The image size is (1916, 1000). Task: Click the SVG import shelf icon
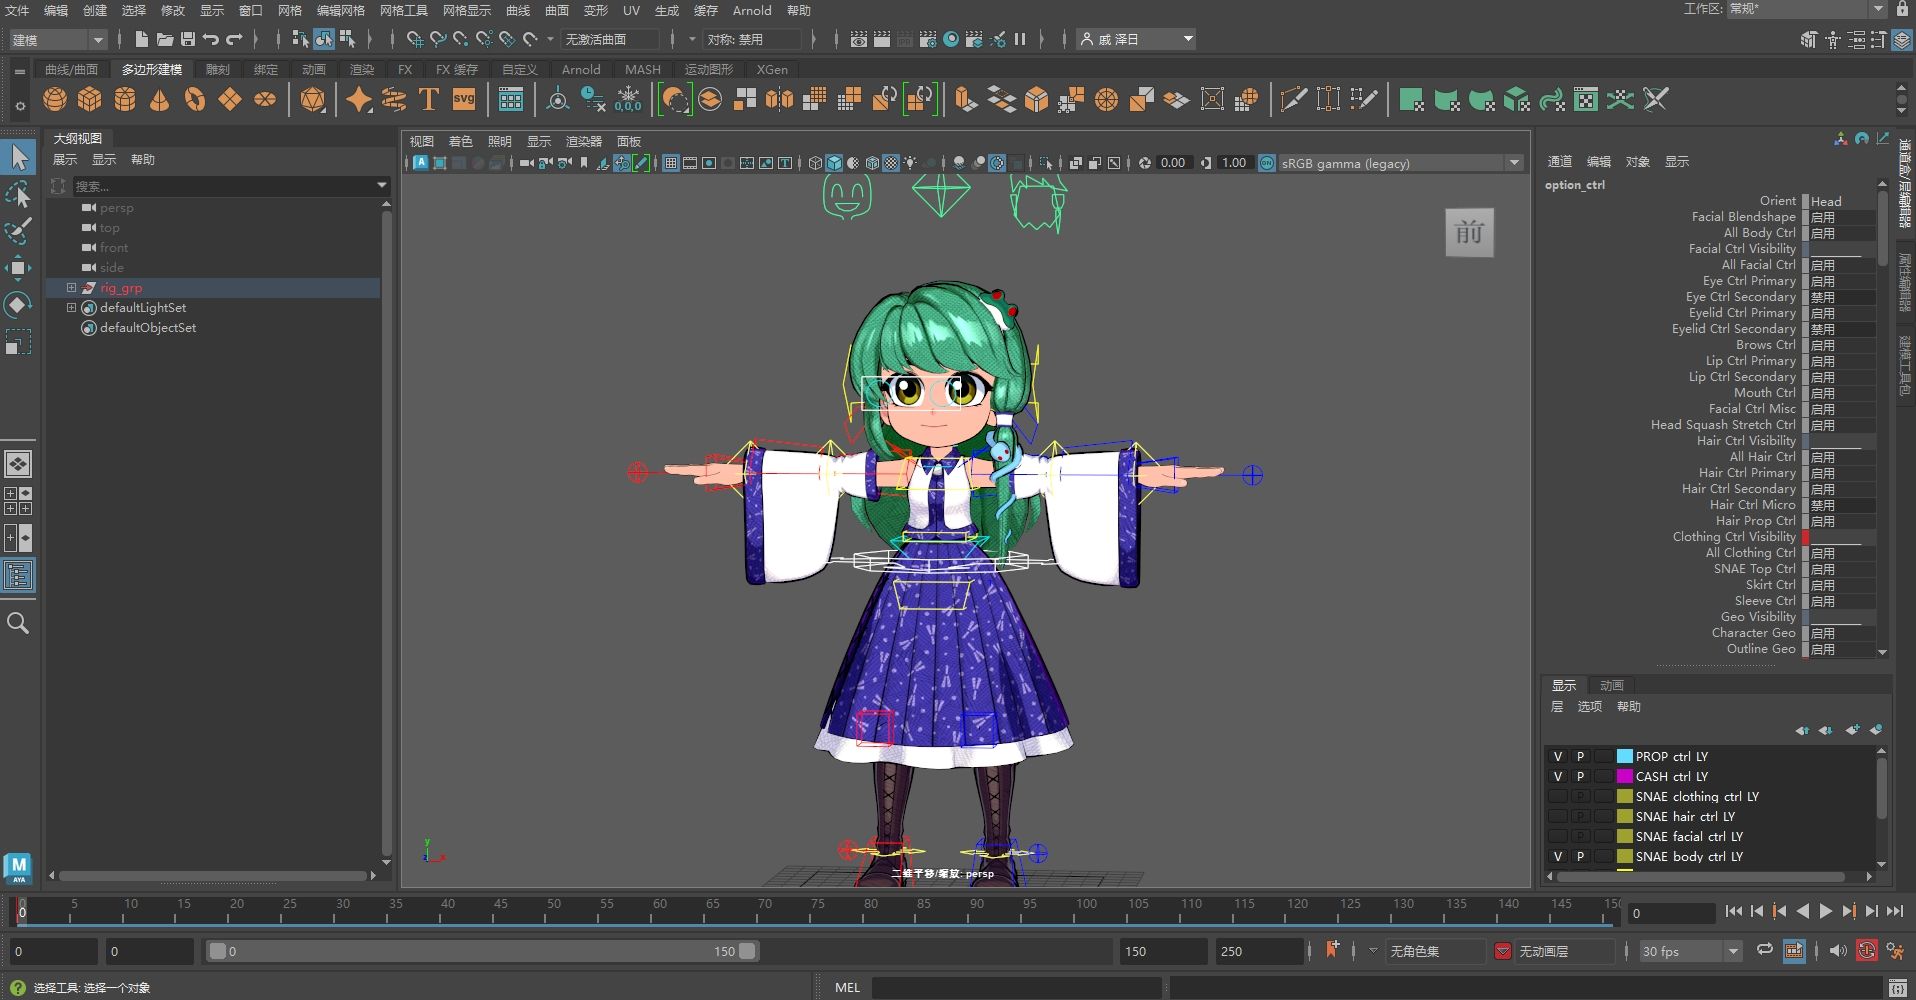click(464, 99)
